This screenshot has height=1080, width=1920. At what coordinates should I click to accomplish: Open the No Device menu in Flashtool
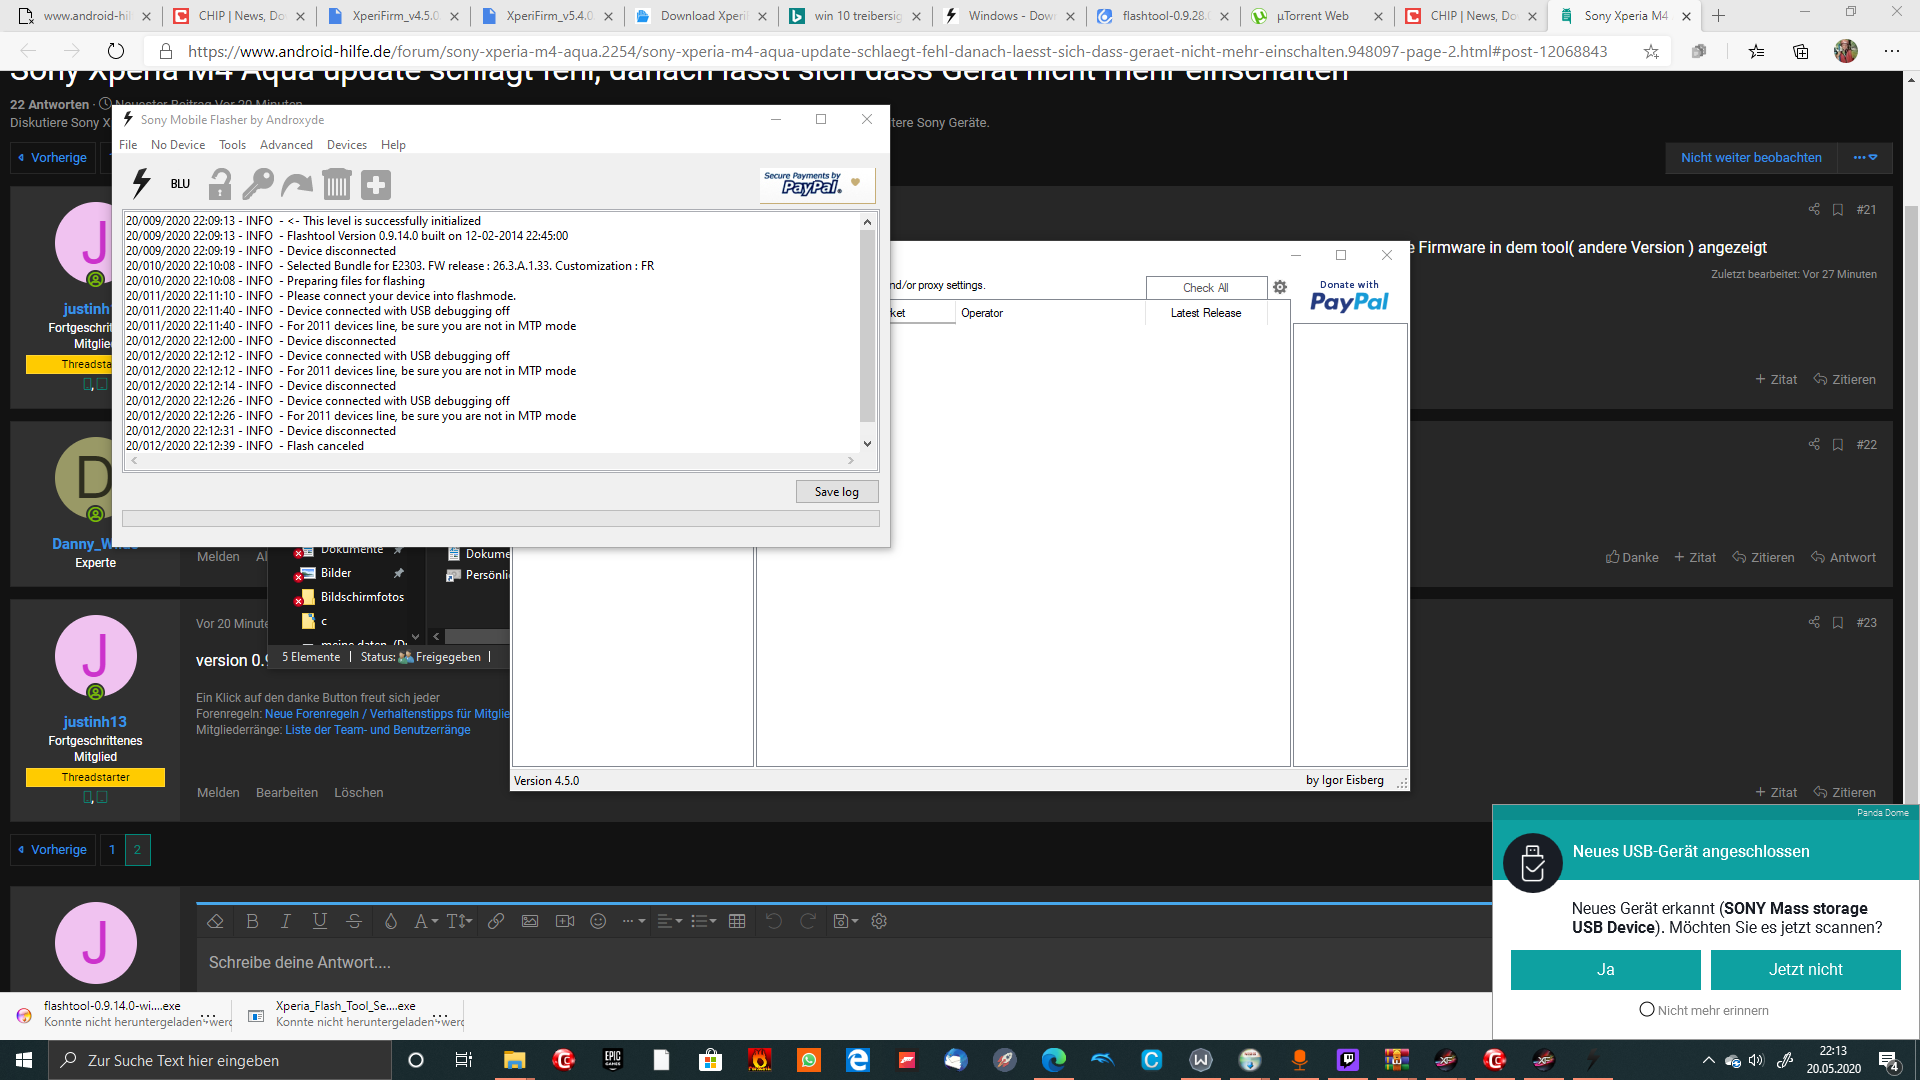[178, 145]
